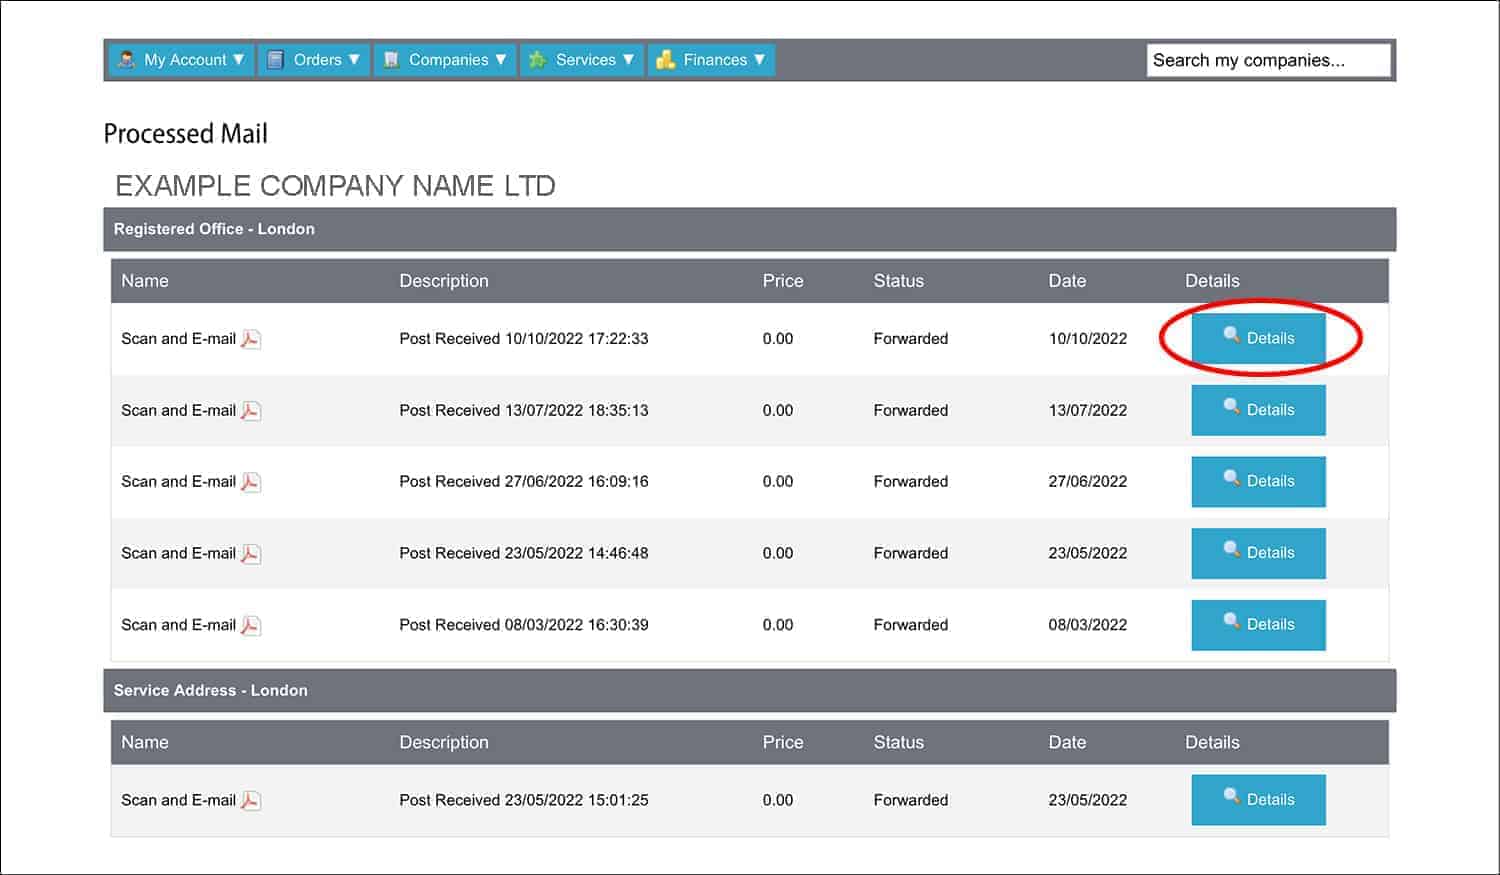Open PDF icon for 23/05/2022 14:46:48 post
The width and height of the screenshot is (1500, 875).
pyautogui.click(x=251, y=554)
